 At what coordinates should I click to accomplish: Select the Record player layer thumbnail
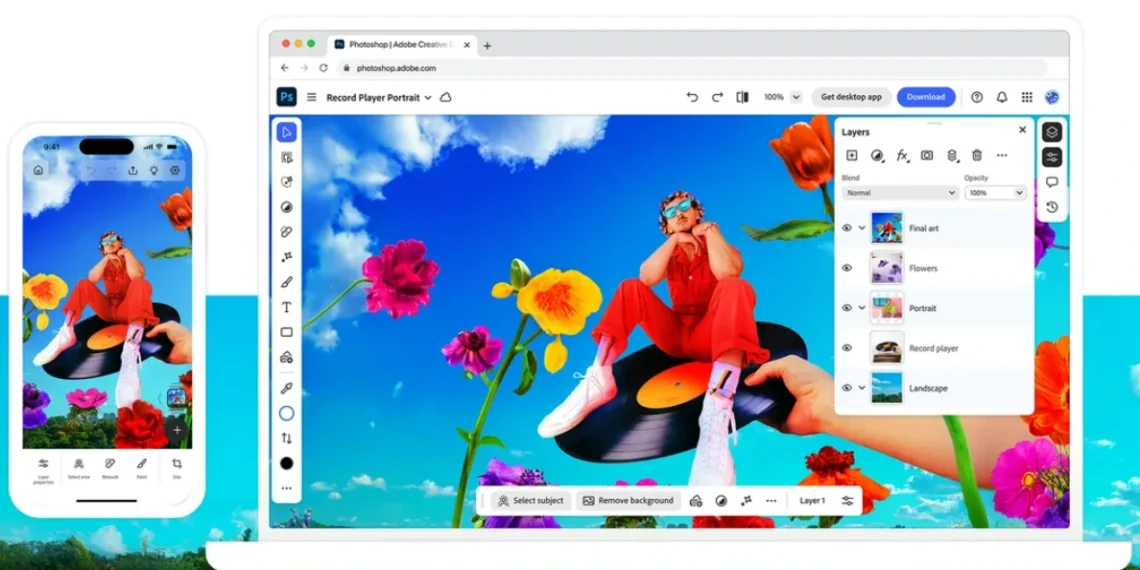point(887,348)
